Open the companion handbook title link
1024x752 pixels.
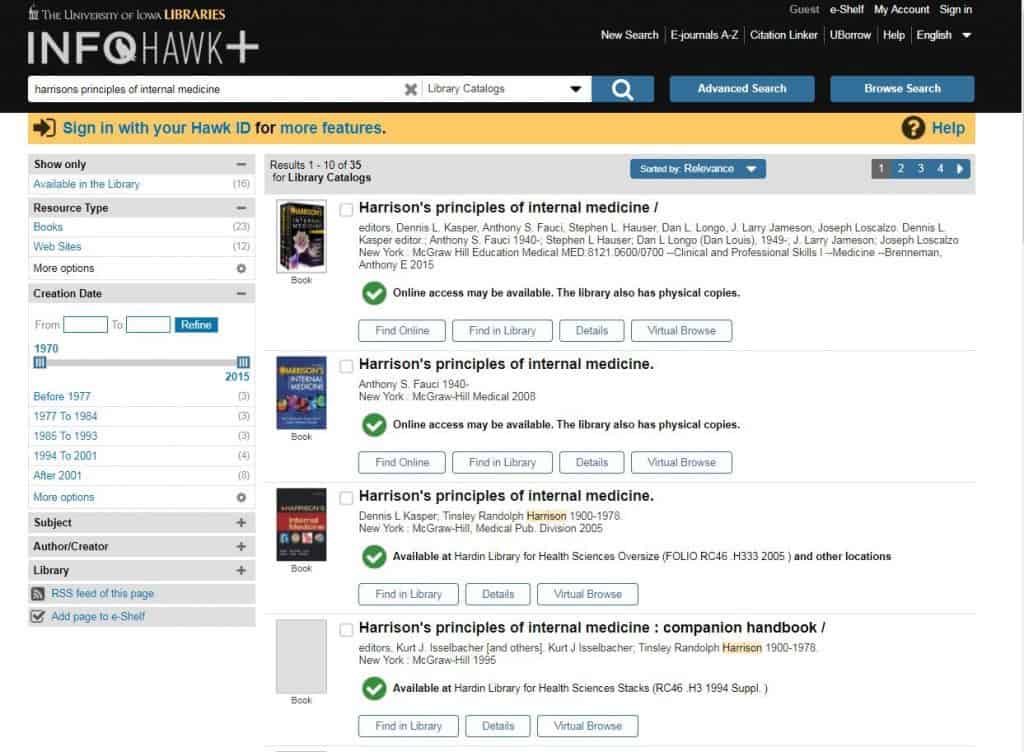(x=592, y=628)
